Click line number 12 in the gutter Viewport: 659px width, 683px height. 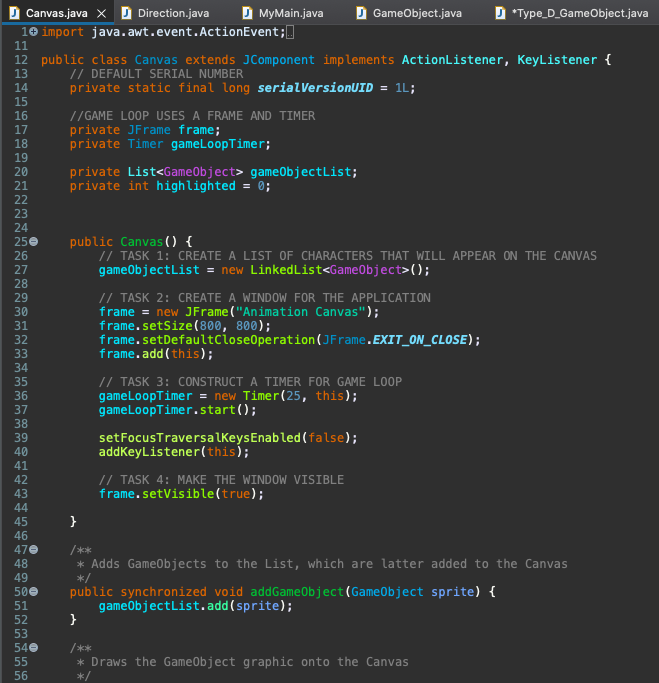click(x=21, y=60)
